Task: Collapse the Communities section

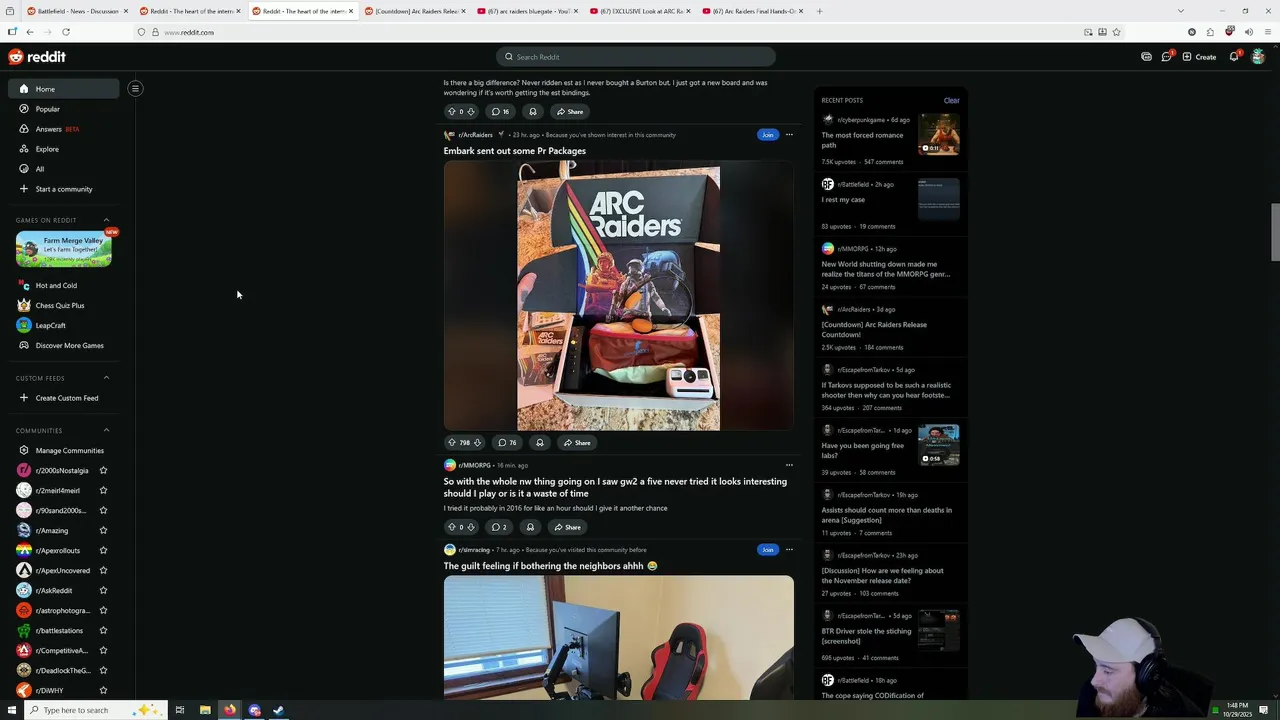Action: [107, 430]
